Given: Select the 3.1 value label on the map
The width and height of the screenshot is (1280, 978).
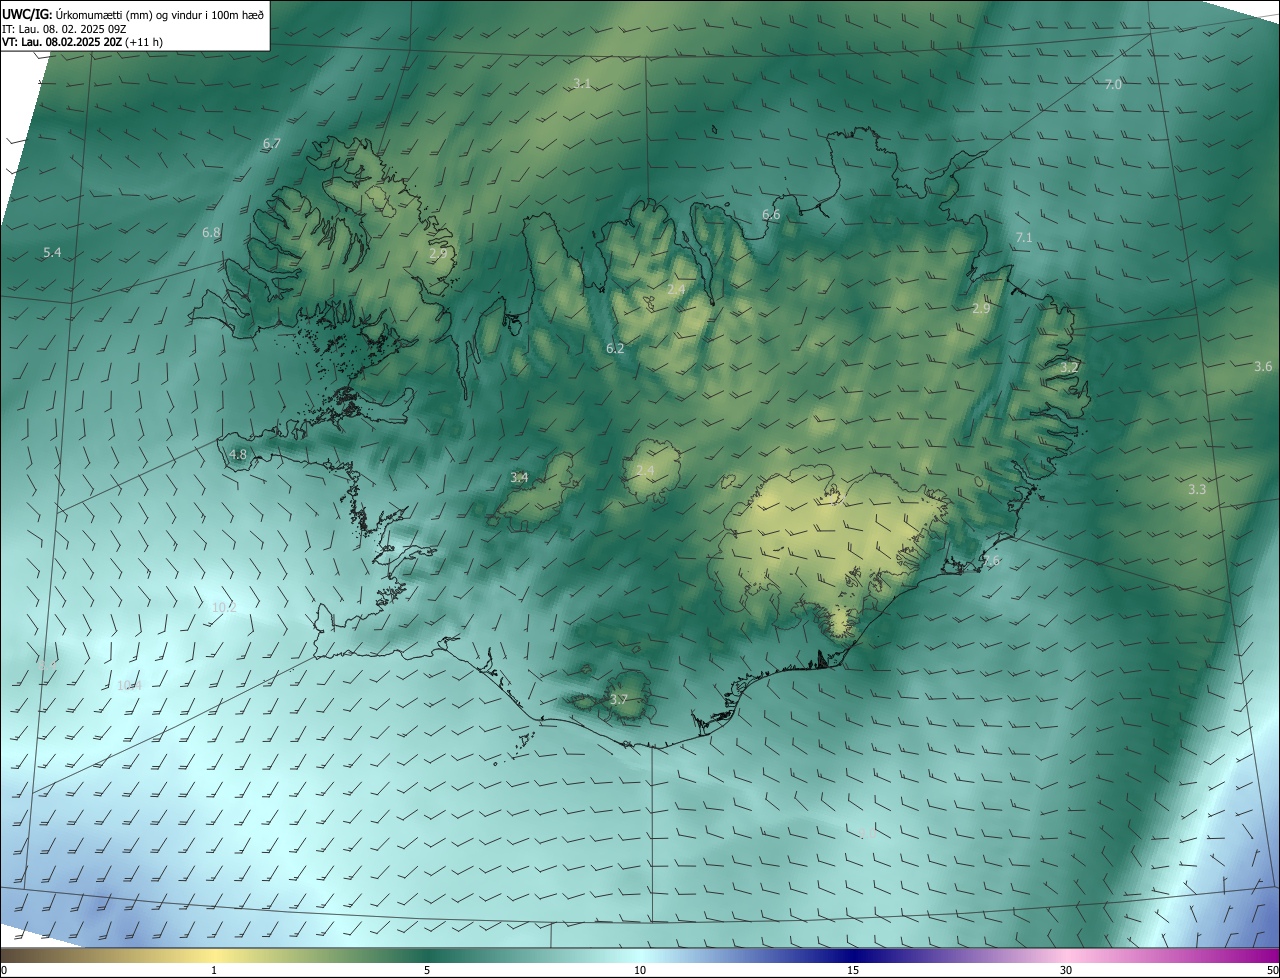Looking at the screenshot, I should tap(582, 83).
